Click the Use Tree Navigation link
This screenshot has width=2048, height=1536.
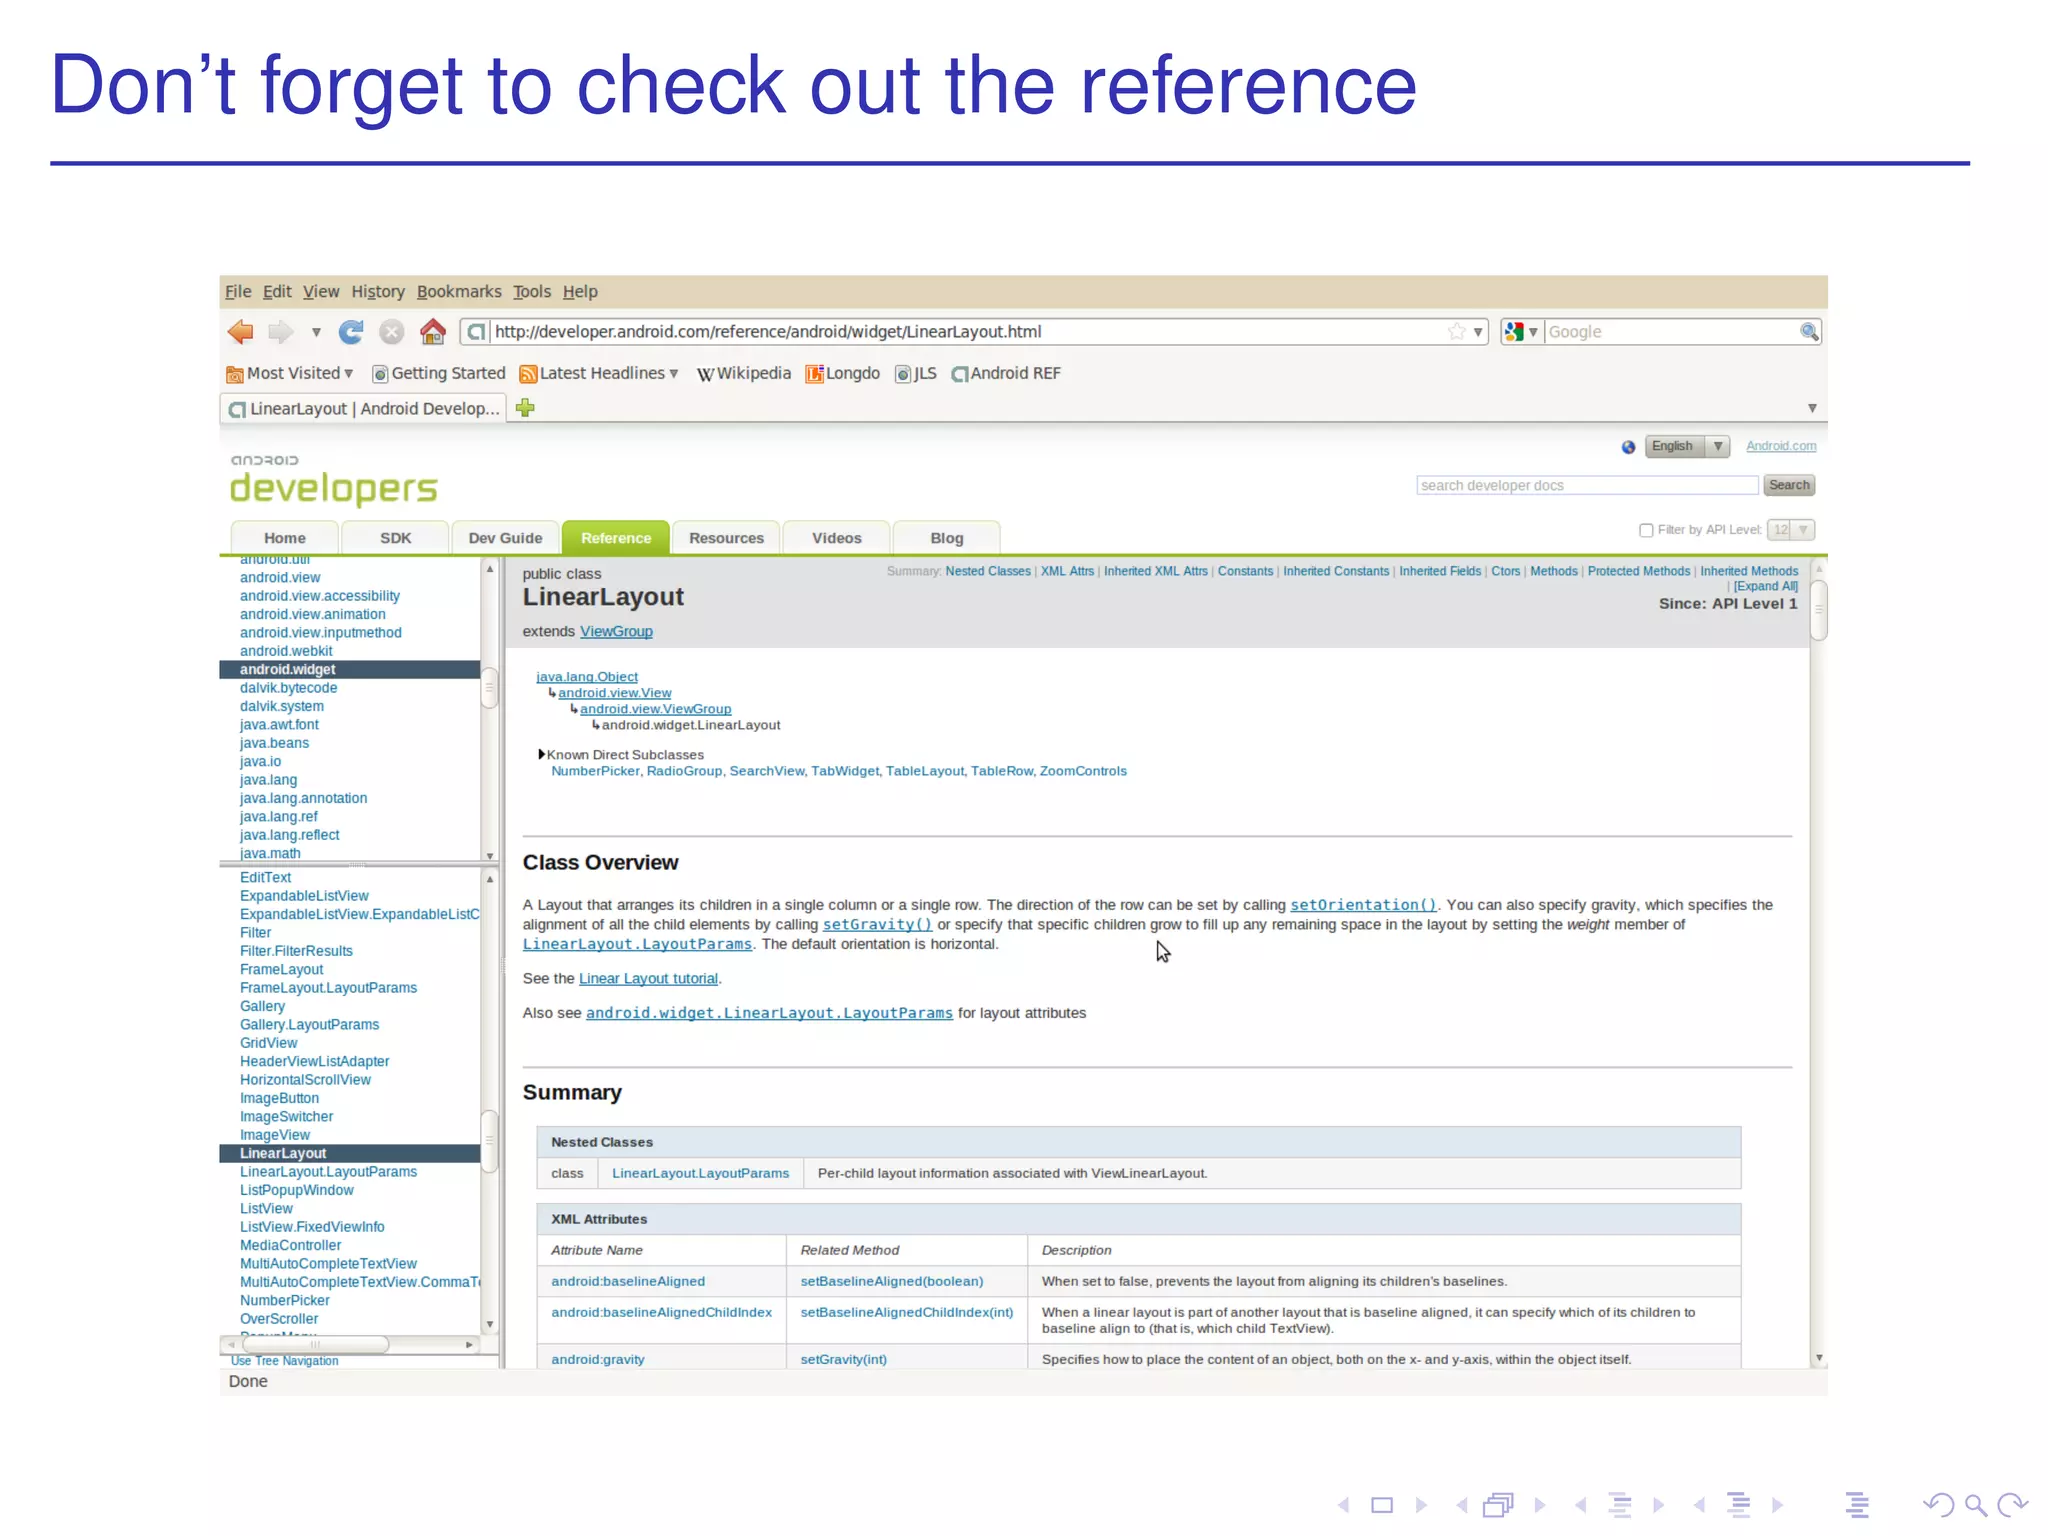284,1361
